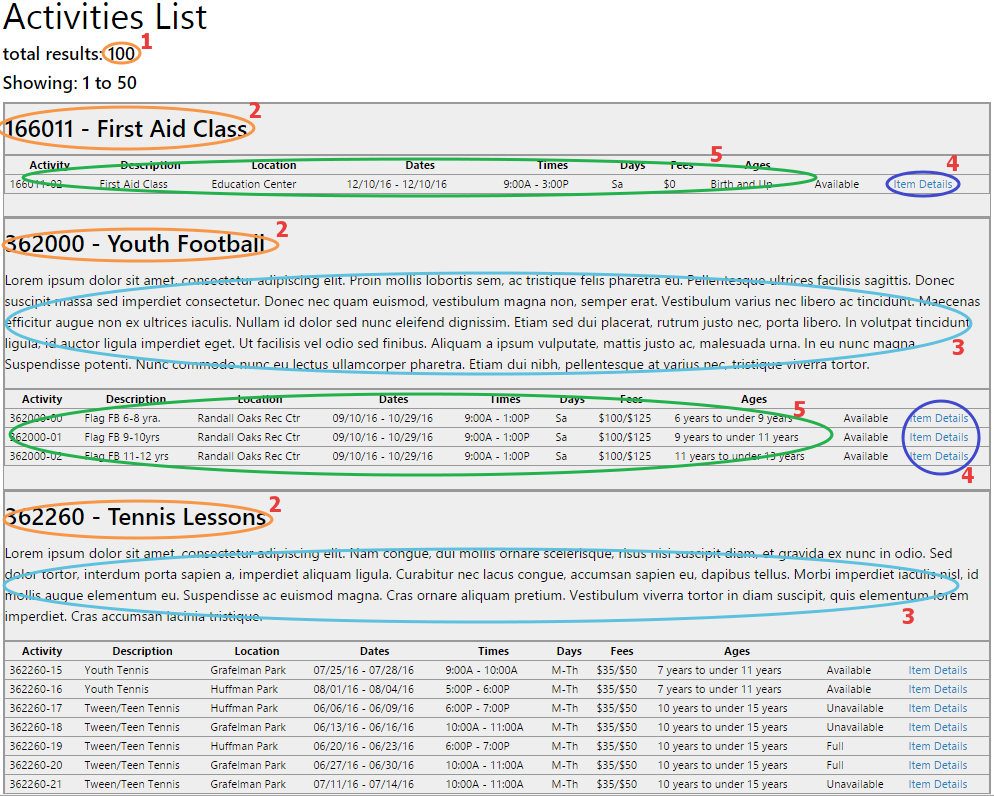The height and width of the screenshot is (796, 994).
Task: Click the '362000 - Youth Football' heading
Action: (x=135, y=244)
